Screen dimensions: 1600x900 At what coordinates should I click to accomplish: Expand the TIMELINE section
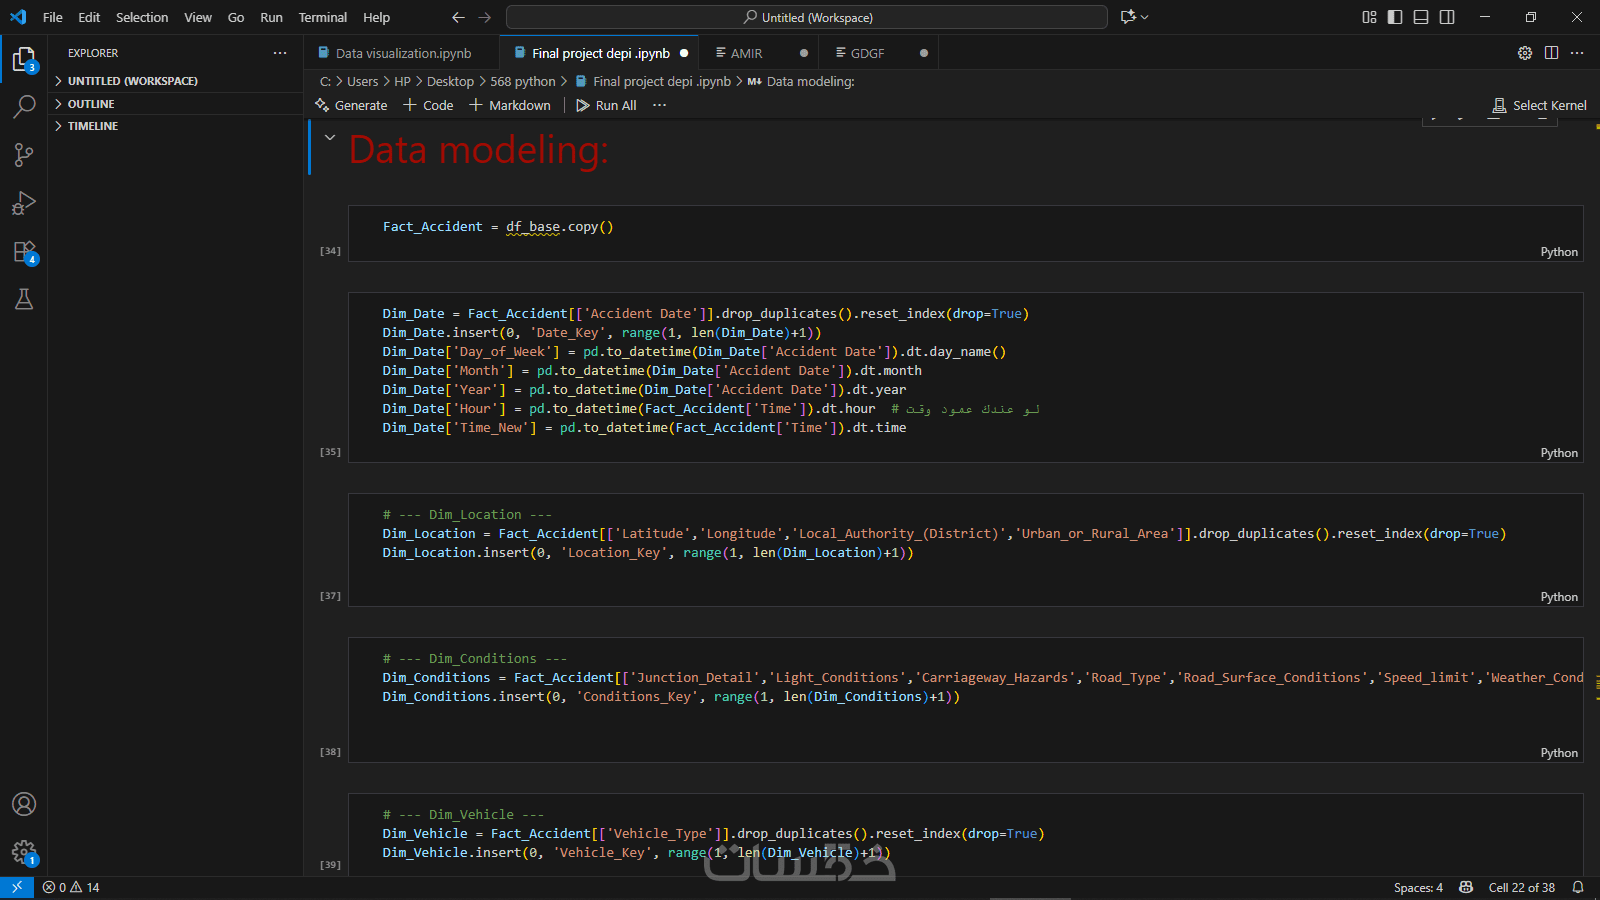click(93, 126)
